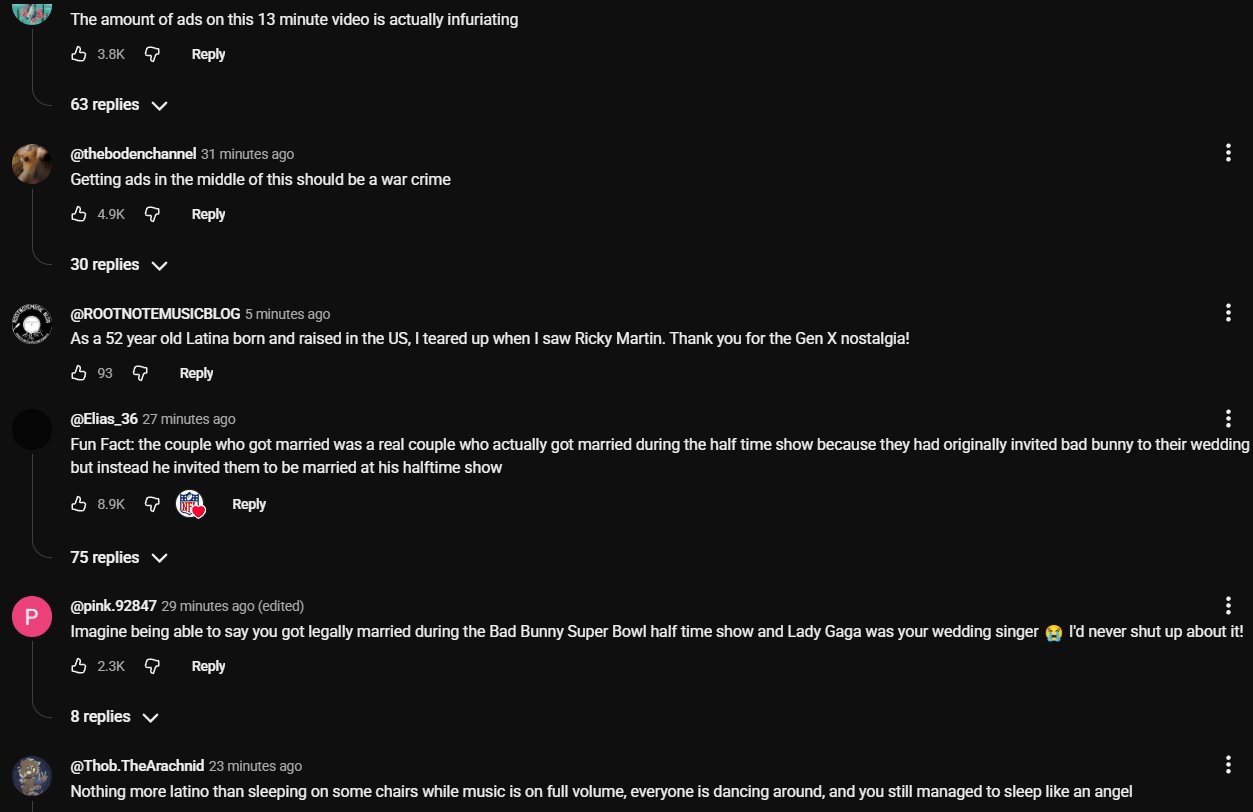
Task: Reply to the ROOTNOTEMUSICBLOG comment
Action: (x=196, y=373)
